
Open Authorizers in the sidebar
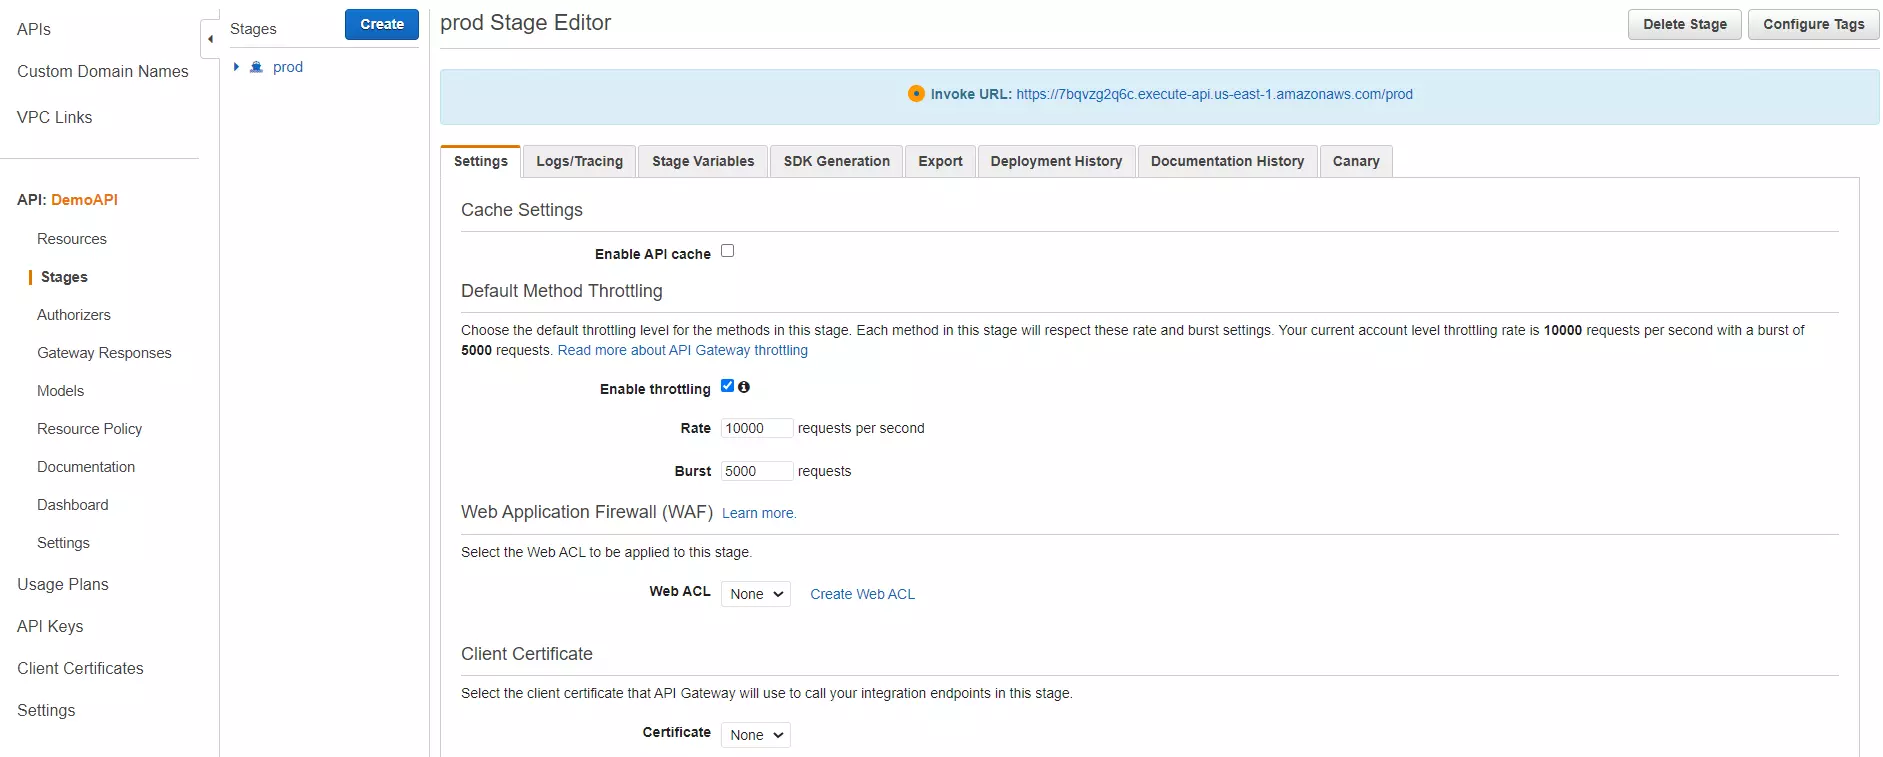pos(74,315)
